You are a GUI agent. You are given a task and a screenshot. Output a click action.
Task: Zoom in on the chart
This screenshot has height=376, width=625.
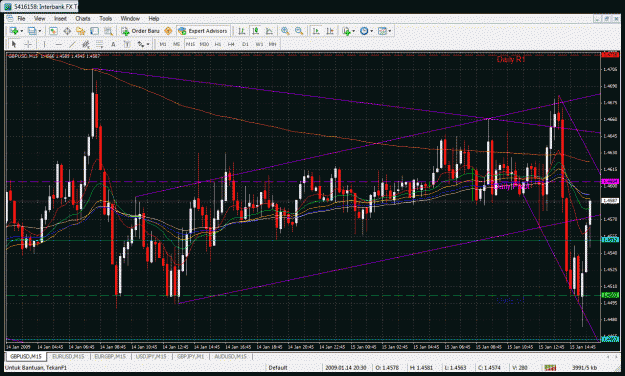point(285,31)
